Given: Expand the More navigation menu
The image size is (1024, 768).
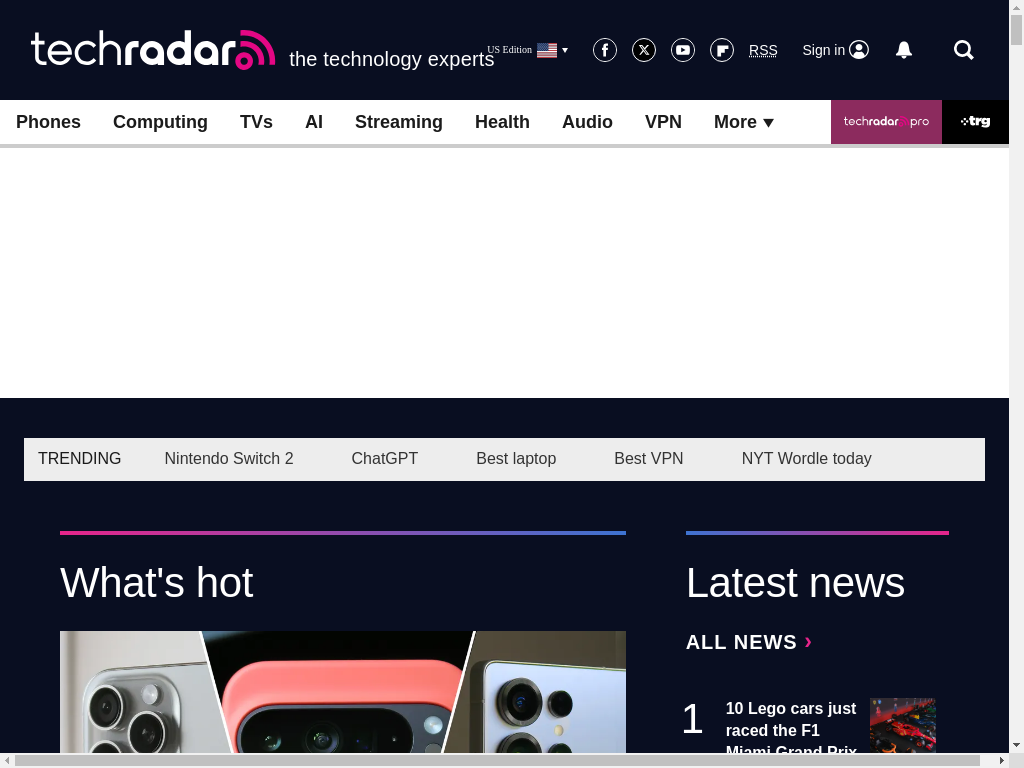Looking at the screenshot, I should [x=744, y=122].
